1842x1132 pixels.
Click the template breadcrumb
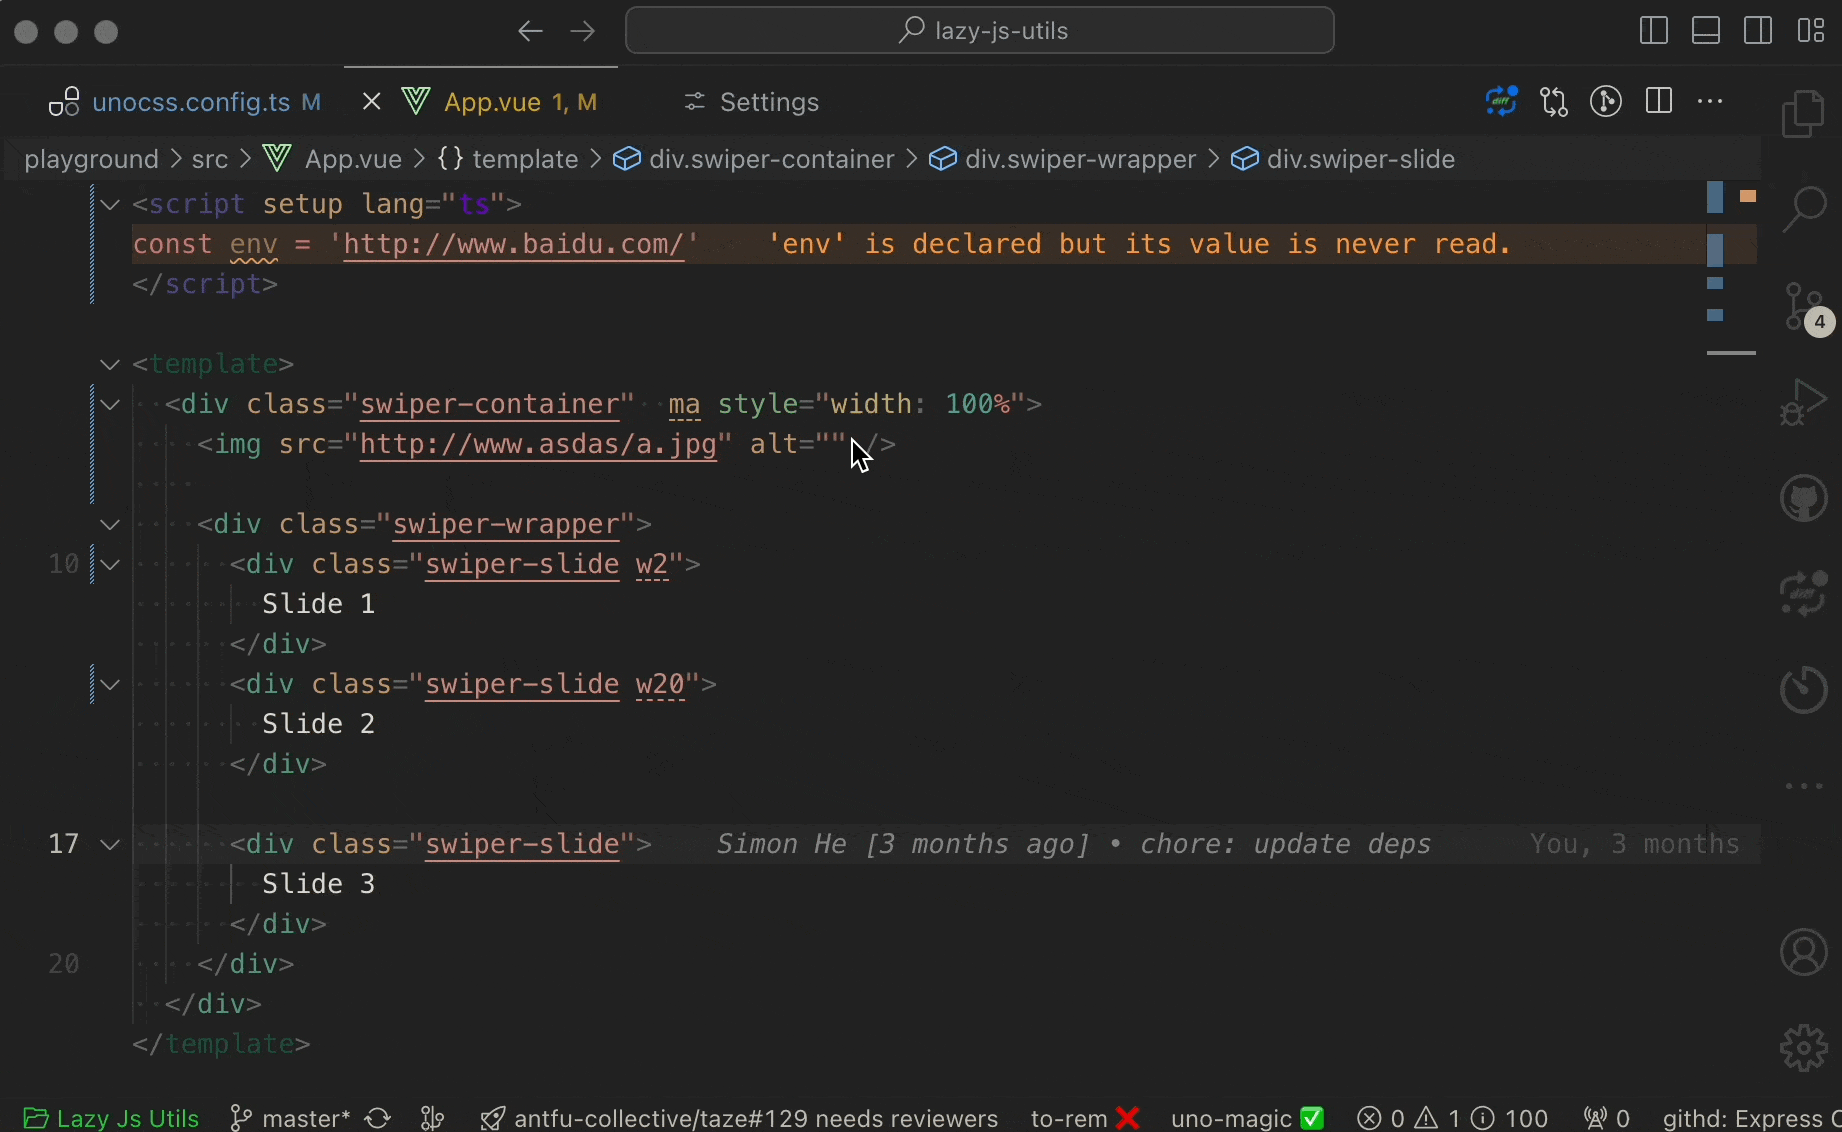point(508,159)
